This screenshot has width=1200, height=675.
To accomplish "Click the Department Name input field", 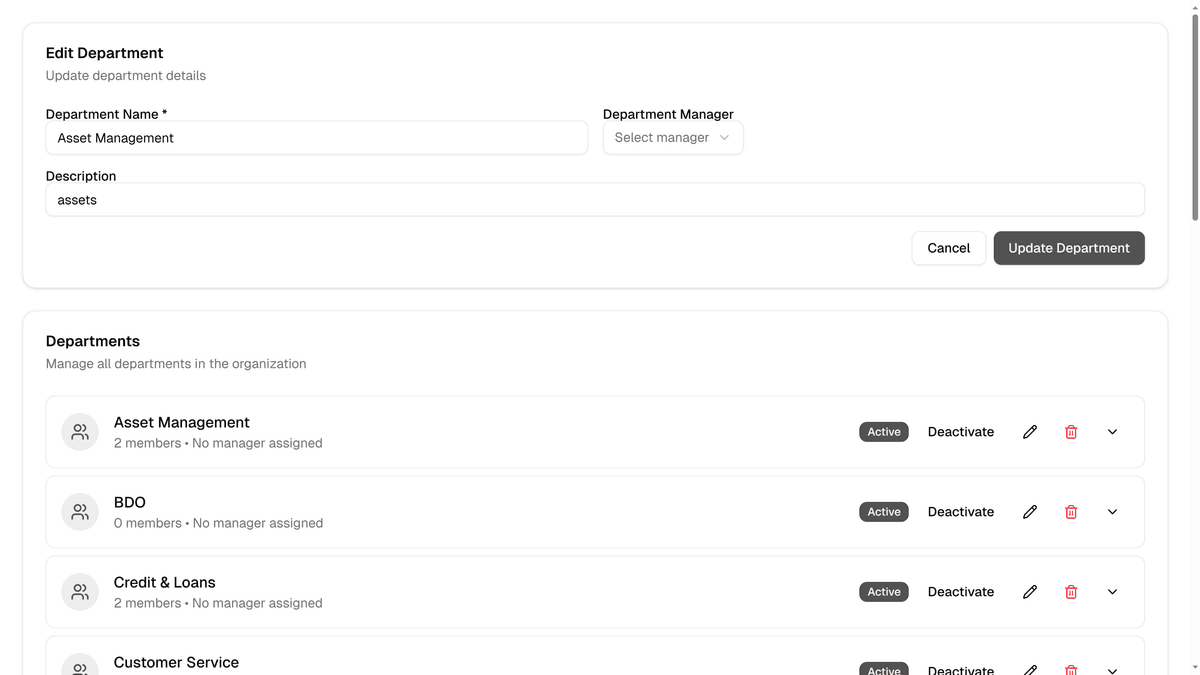I will (x=317, y=138).
